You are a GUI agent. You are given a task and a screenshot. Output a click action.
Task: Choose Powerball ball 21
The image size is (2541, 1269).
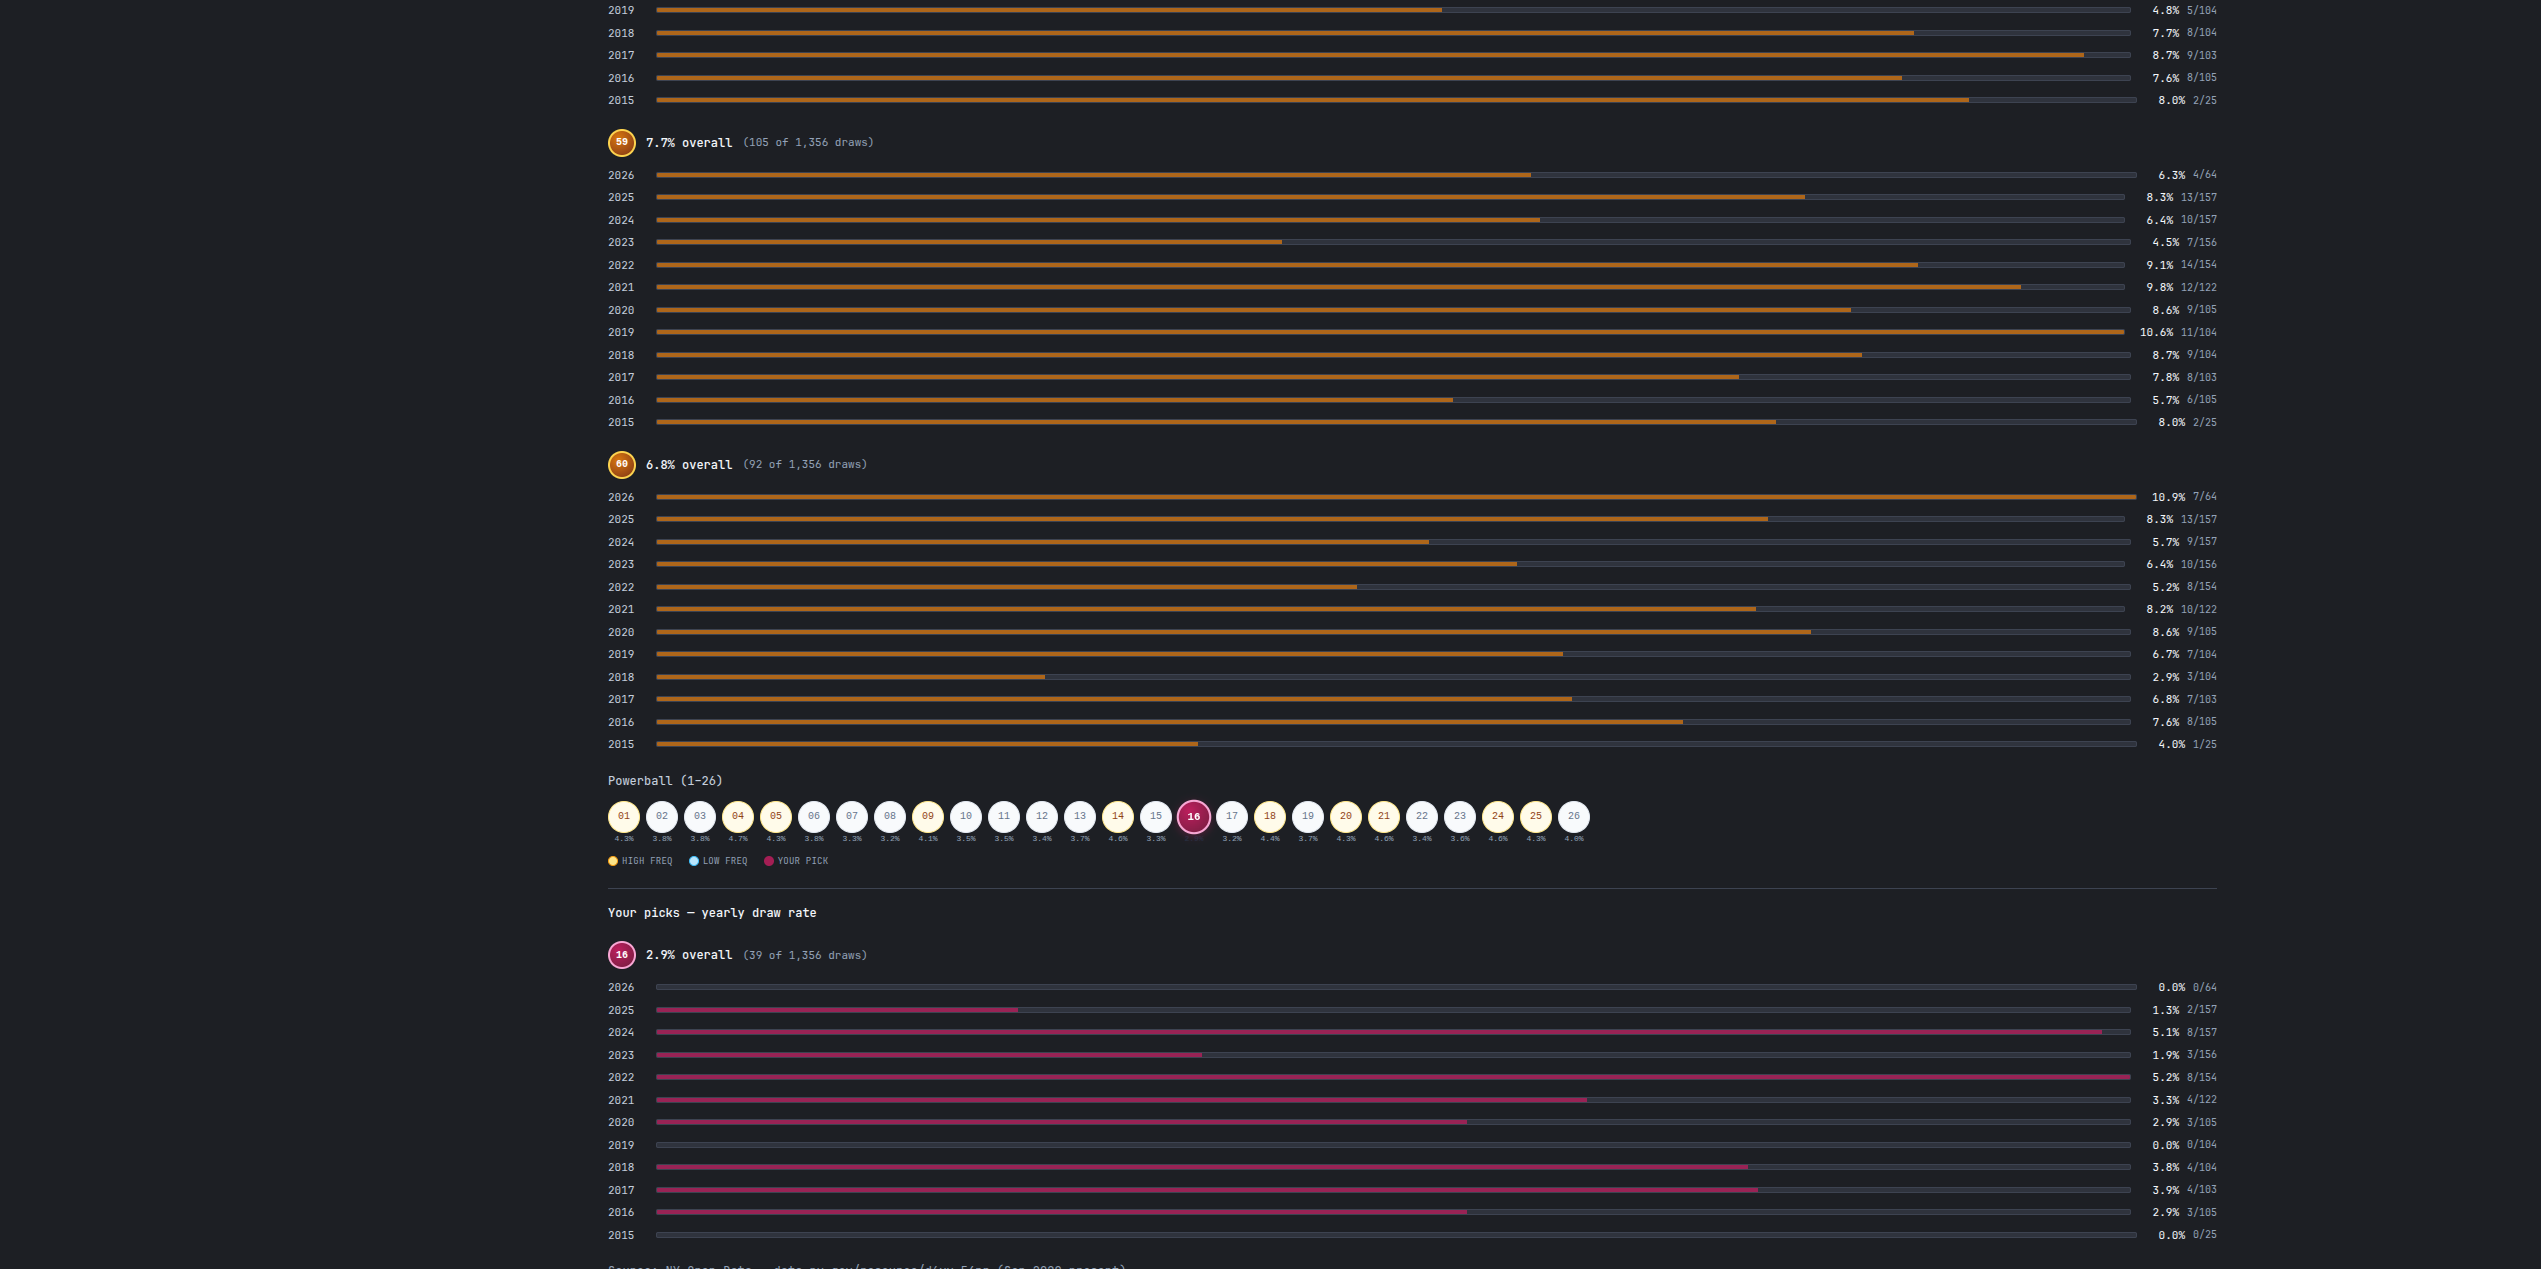(x=1384, y=816)
